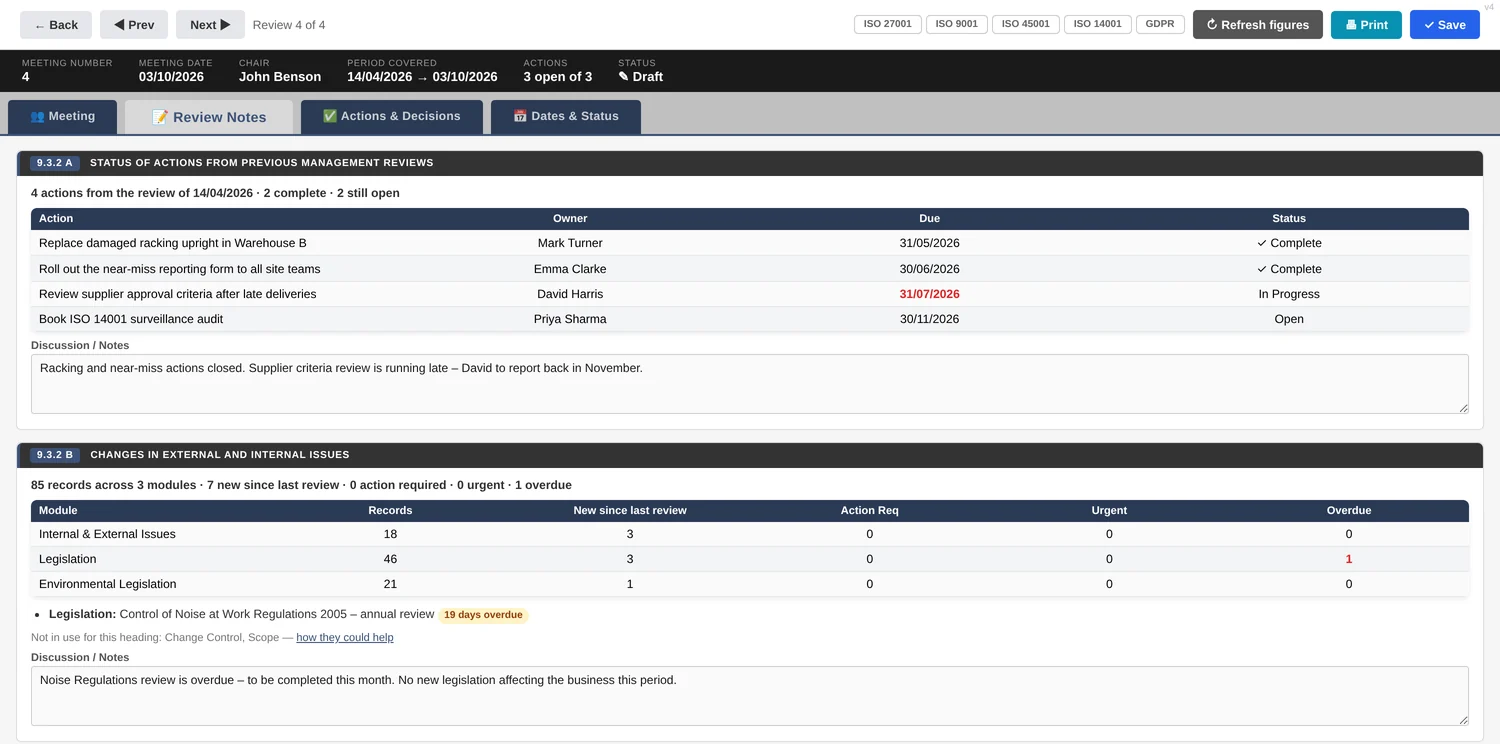Open the previous review with Prev
1500x744 pixels.
coord(134,25)
